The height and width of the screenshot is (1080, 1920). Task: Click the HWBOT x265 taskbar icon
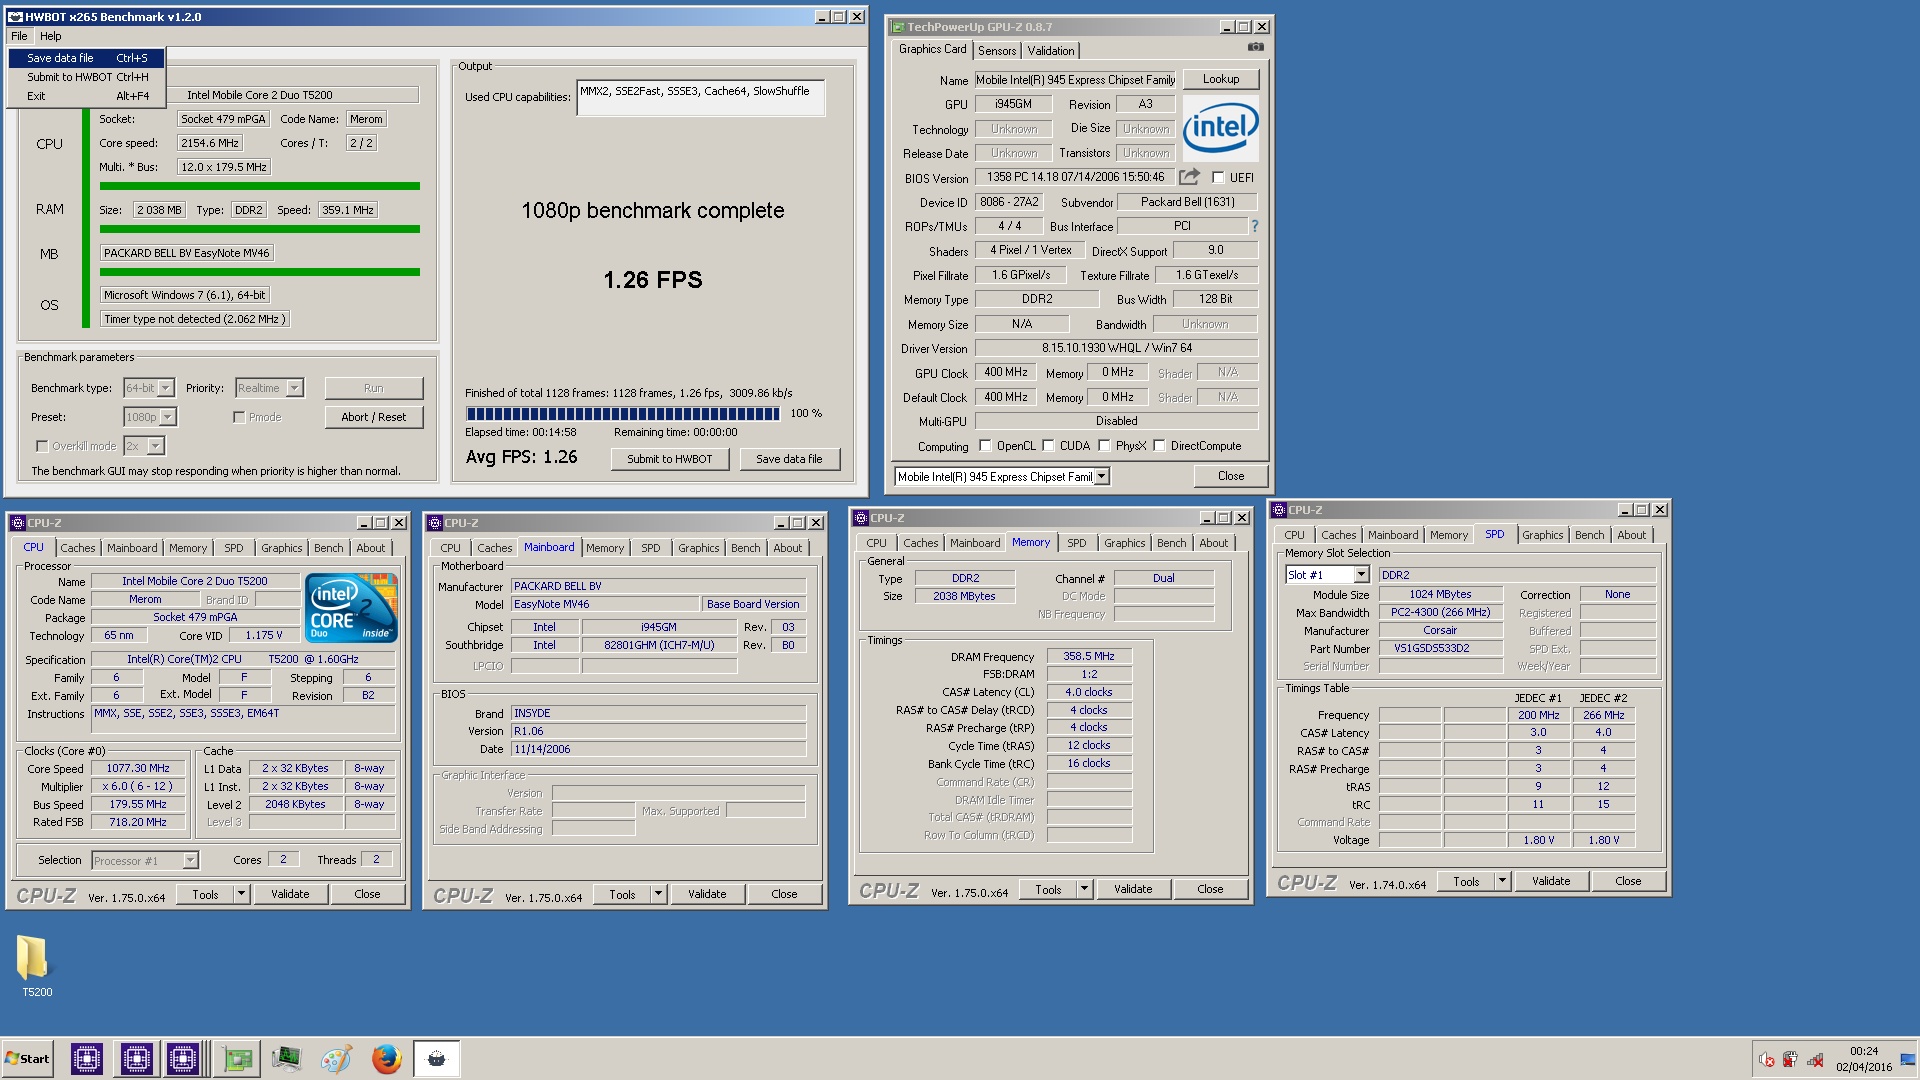click(x=436, y=1059)
